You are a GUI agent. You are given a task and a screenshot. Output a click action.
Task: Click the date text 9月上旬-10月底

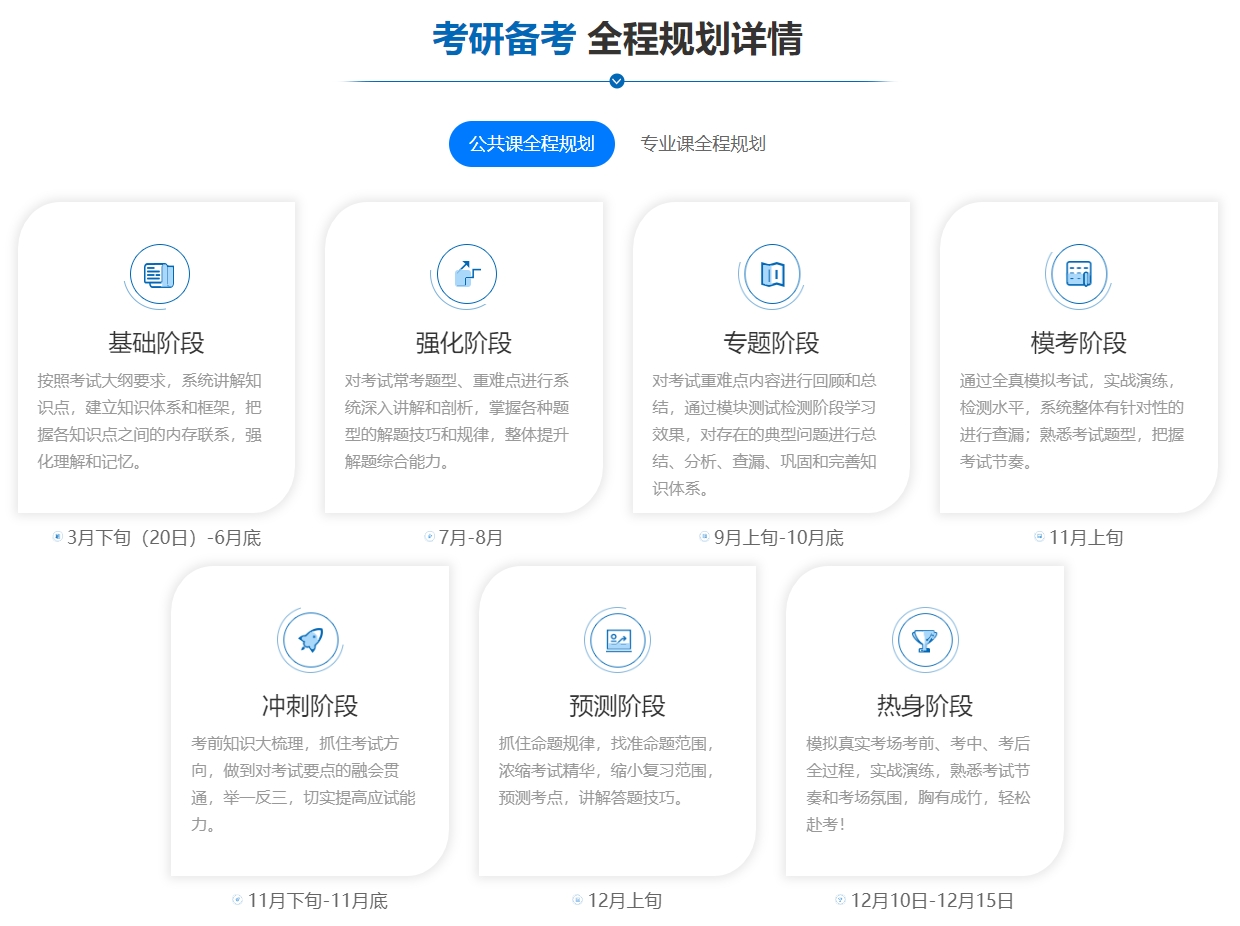pos(779,538)
